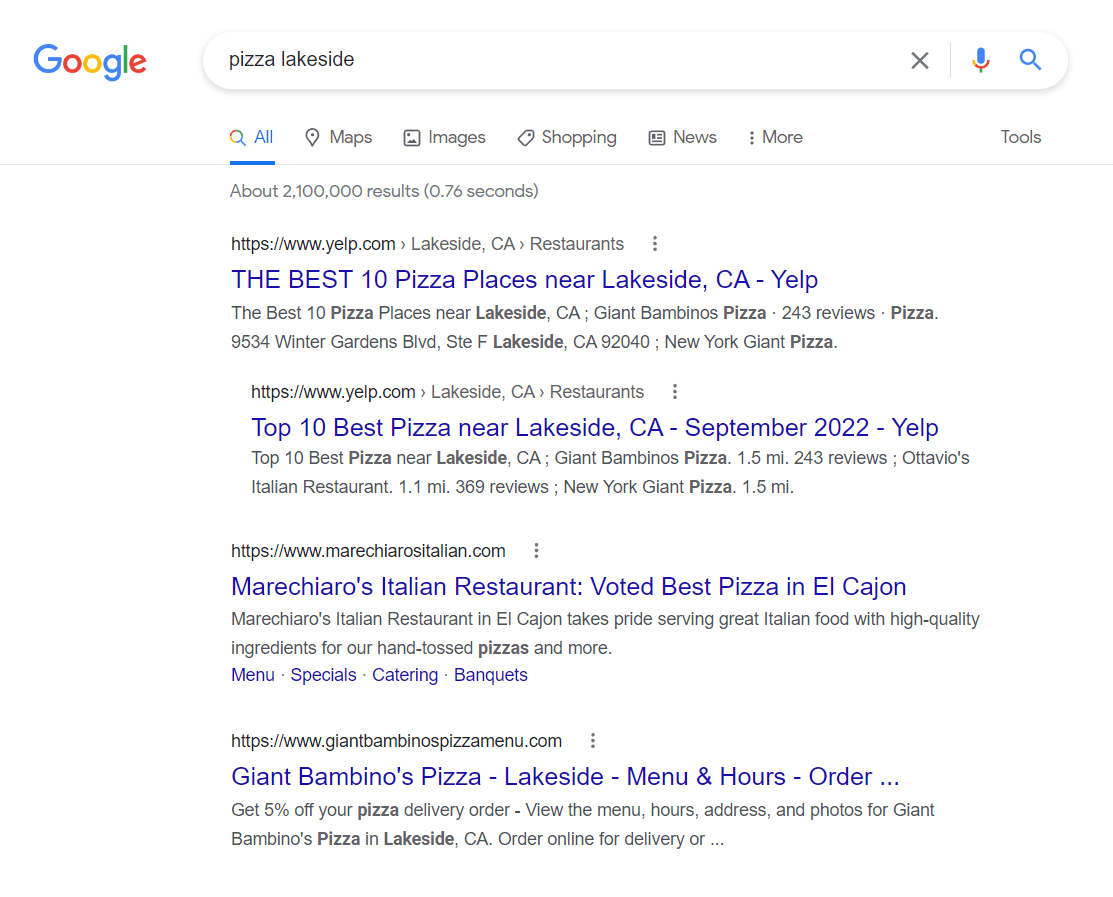Open the Tools filter options
Viewport: 1113px width, 897px height.
(1020, 137)
